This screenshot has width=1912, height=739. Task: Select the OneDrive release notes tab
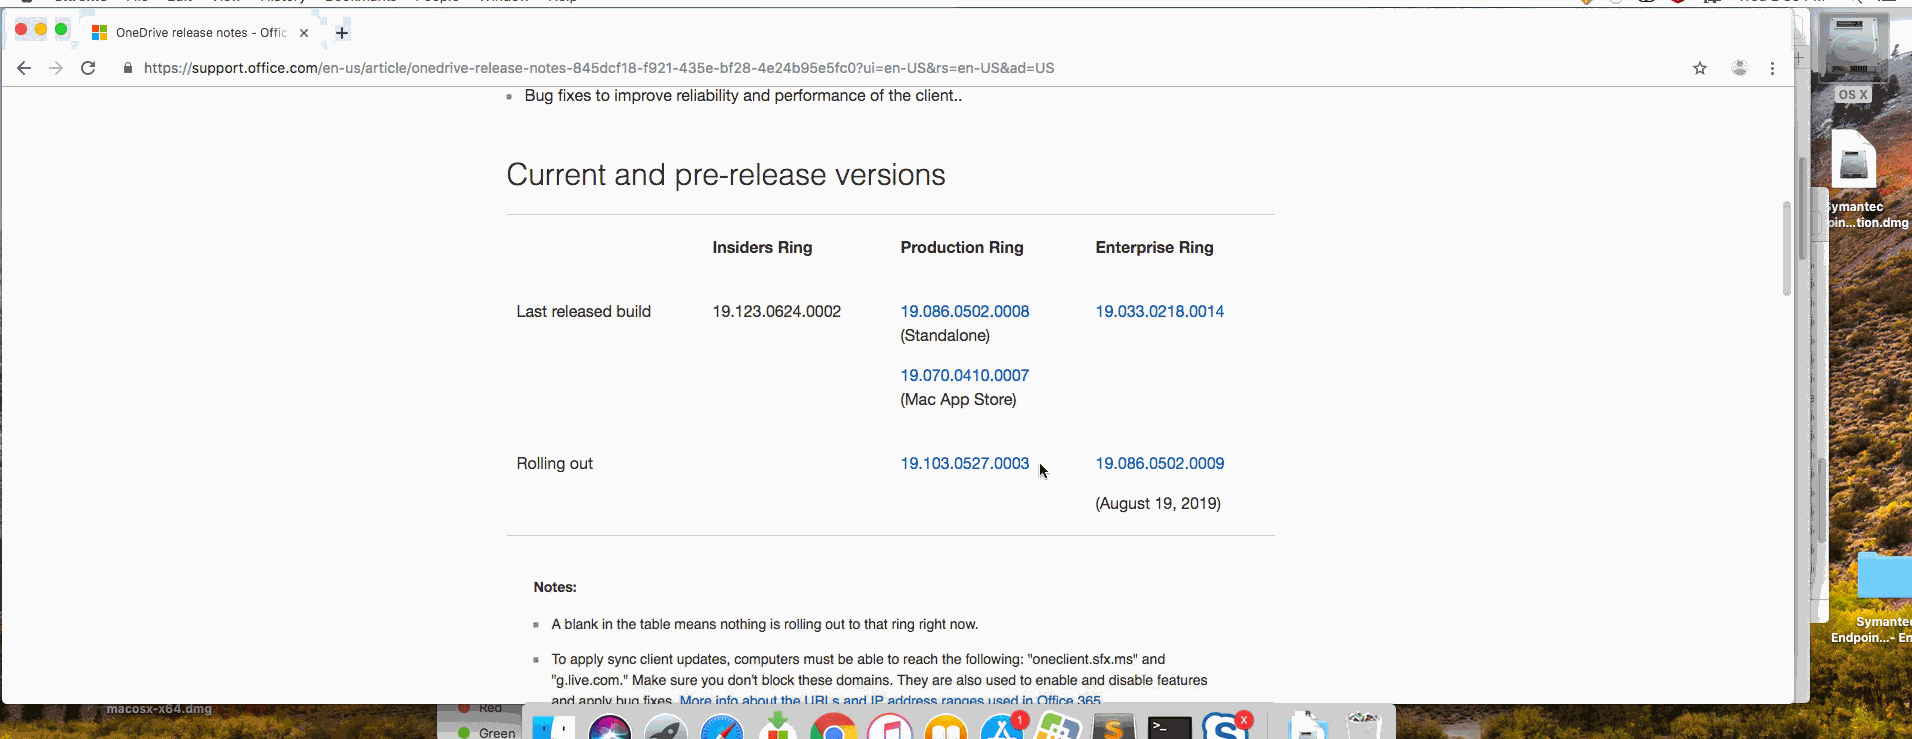click(x=200, y=33)
